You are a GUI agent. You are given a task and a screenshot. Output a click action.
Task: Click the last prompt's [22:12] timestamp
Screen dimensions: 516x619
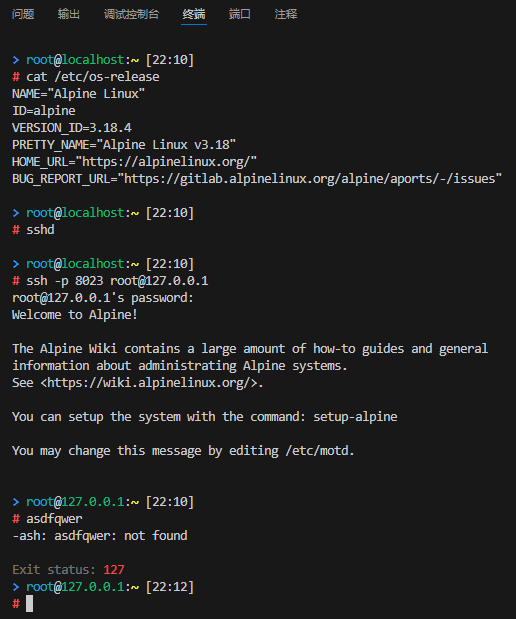(170, 587)
